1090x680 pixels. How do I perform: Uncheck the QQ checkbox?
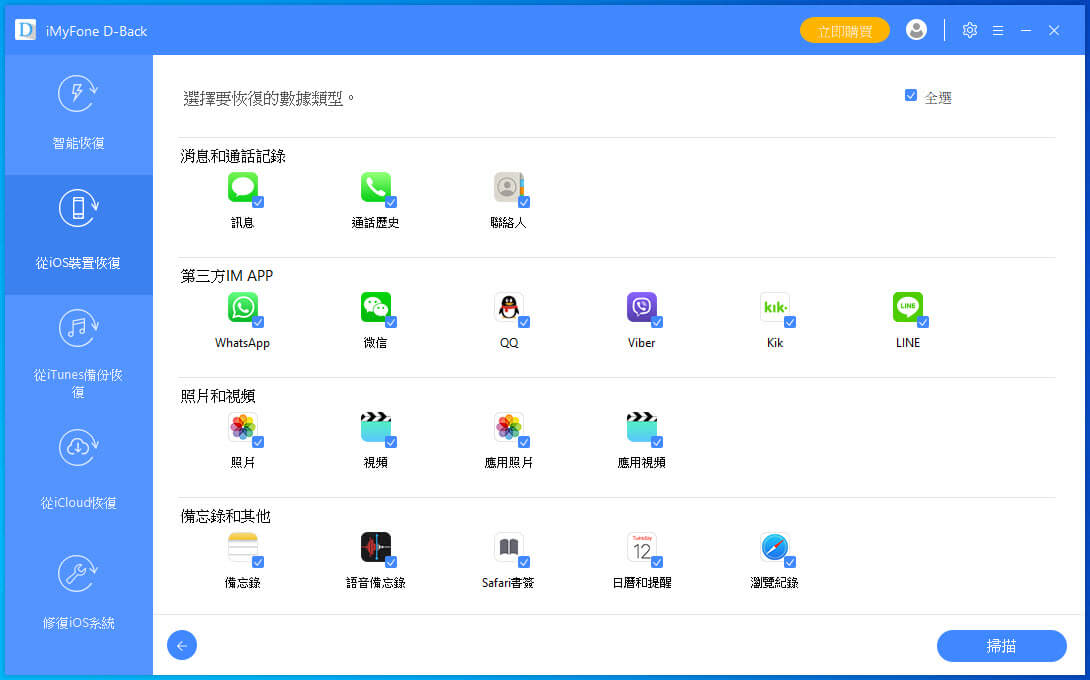click(x=524, y=322)
